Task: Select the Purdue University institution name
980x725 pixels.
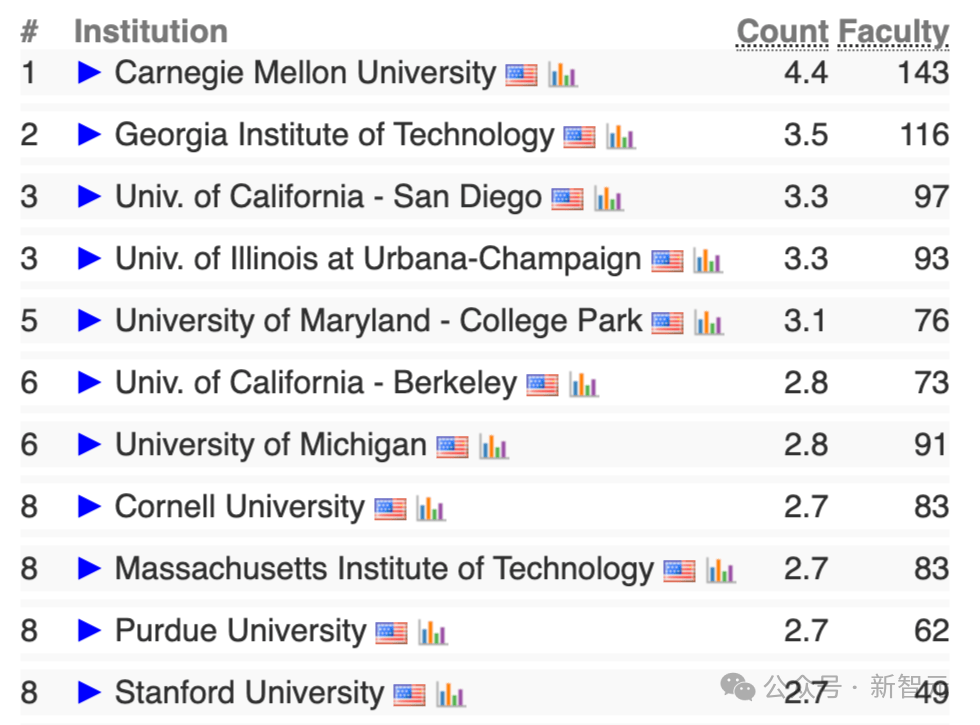Action: tap(240, 631)
